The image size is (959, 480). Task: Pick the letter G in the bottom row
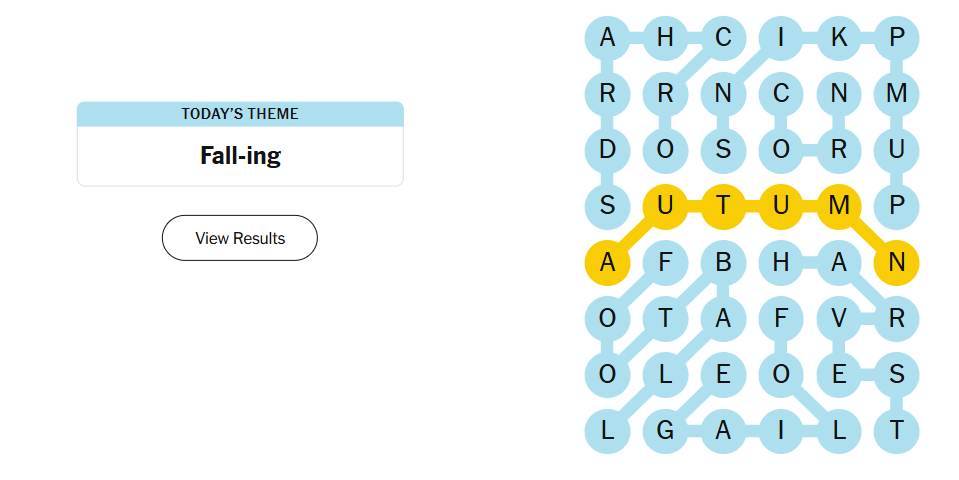click(x=665, y=432)
